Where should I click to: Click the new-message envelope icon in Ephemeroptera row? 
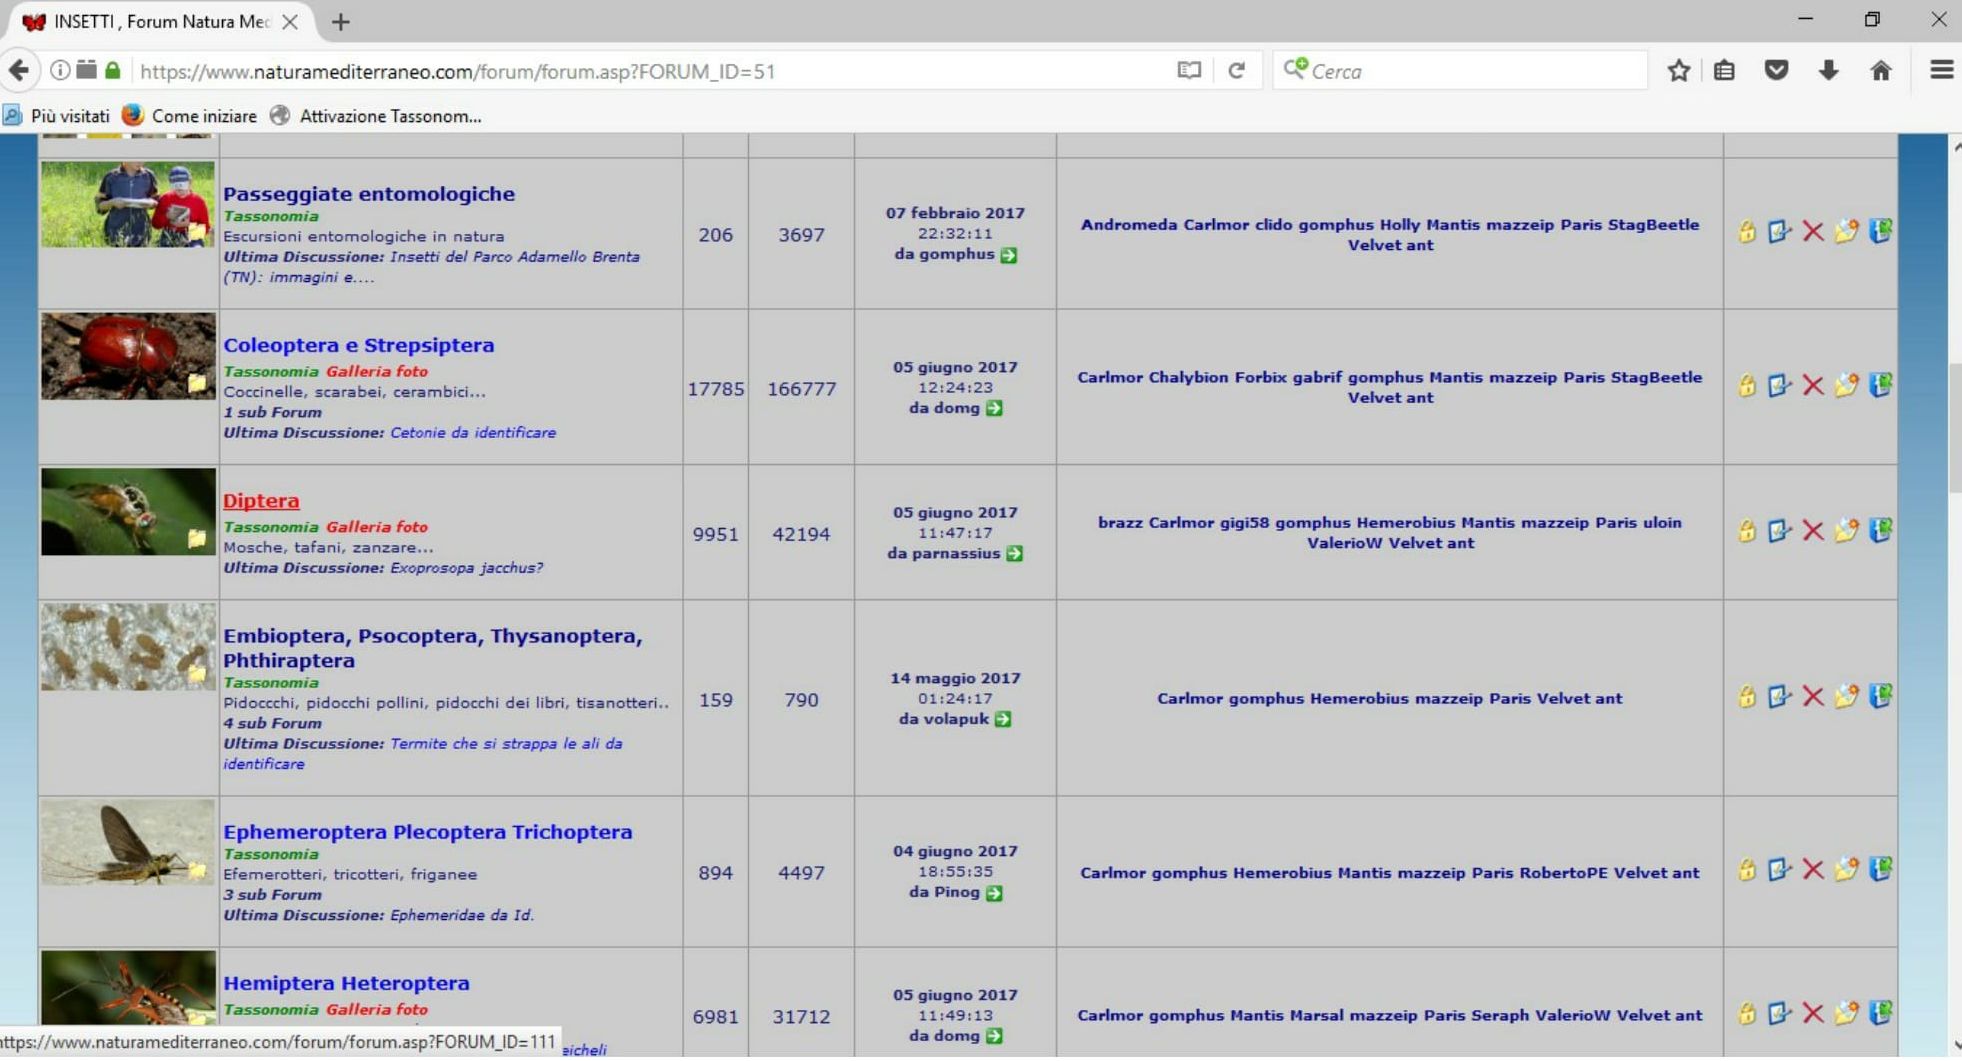pyautogui.click(x=1846, y=870)
